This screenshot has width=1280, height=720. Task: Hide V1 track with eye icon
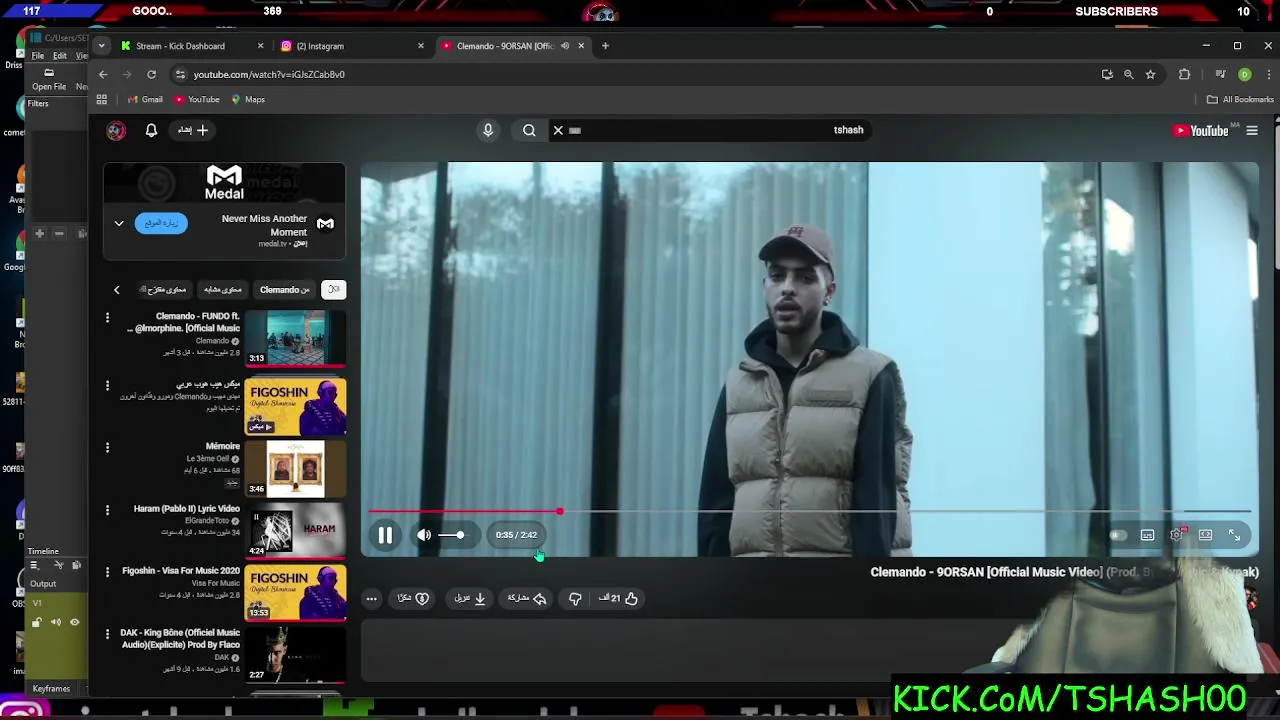pyautogui.click(x=74, y=622)
